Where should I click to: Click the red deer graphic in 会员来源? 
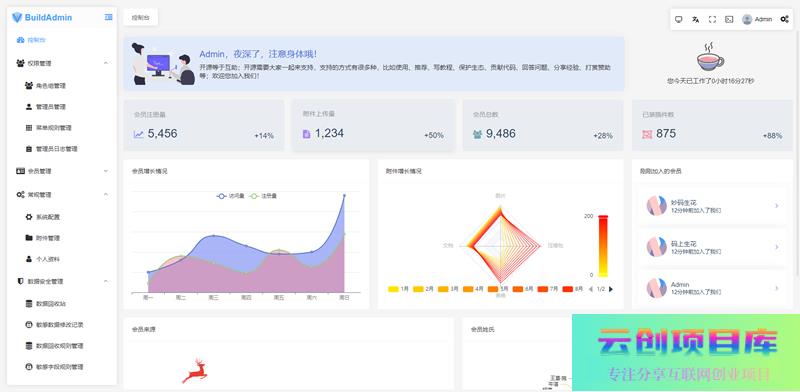[194, 371]
